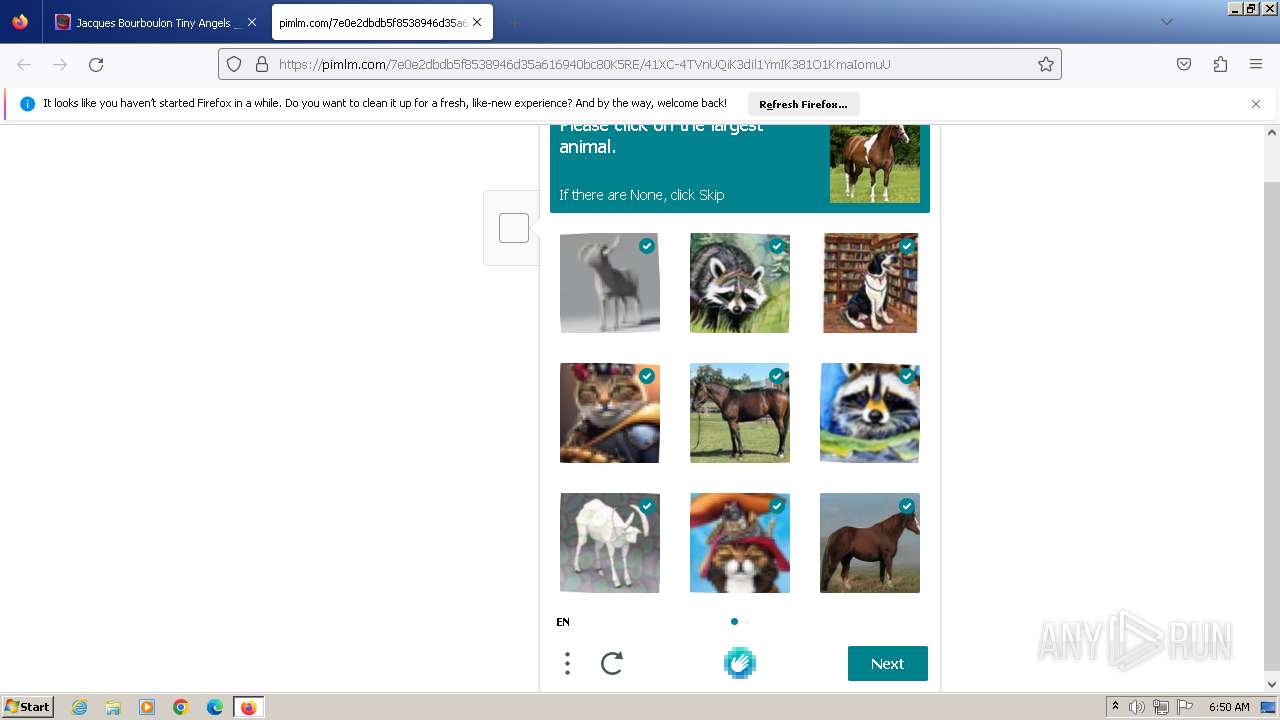Viewport: 1280px width, 720px height.
Task: Close the Jacques Bourboulon tab
Action: (x=251, y=22)
